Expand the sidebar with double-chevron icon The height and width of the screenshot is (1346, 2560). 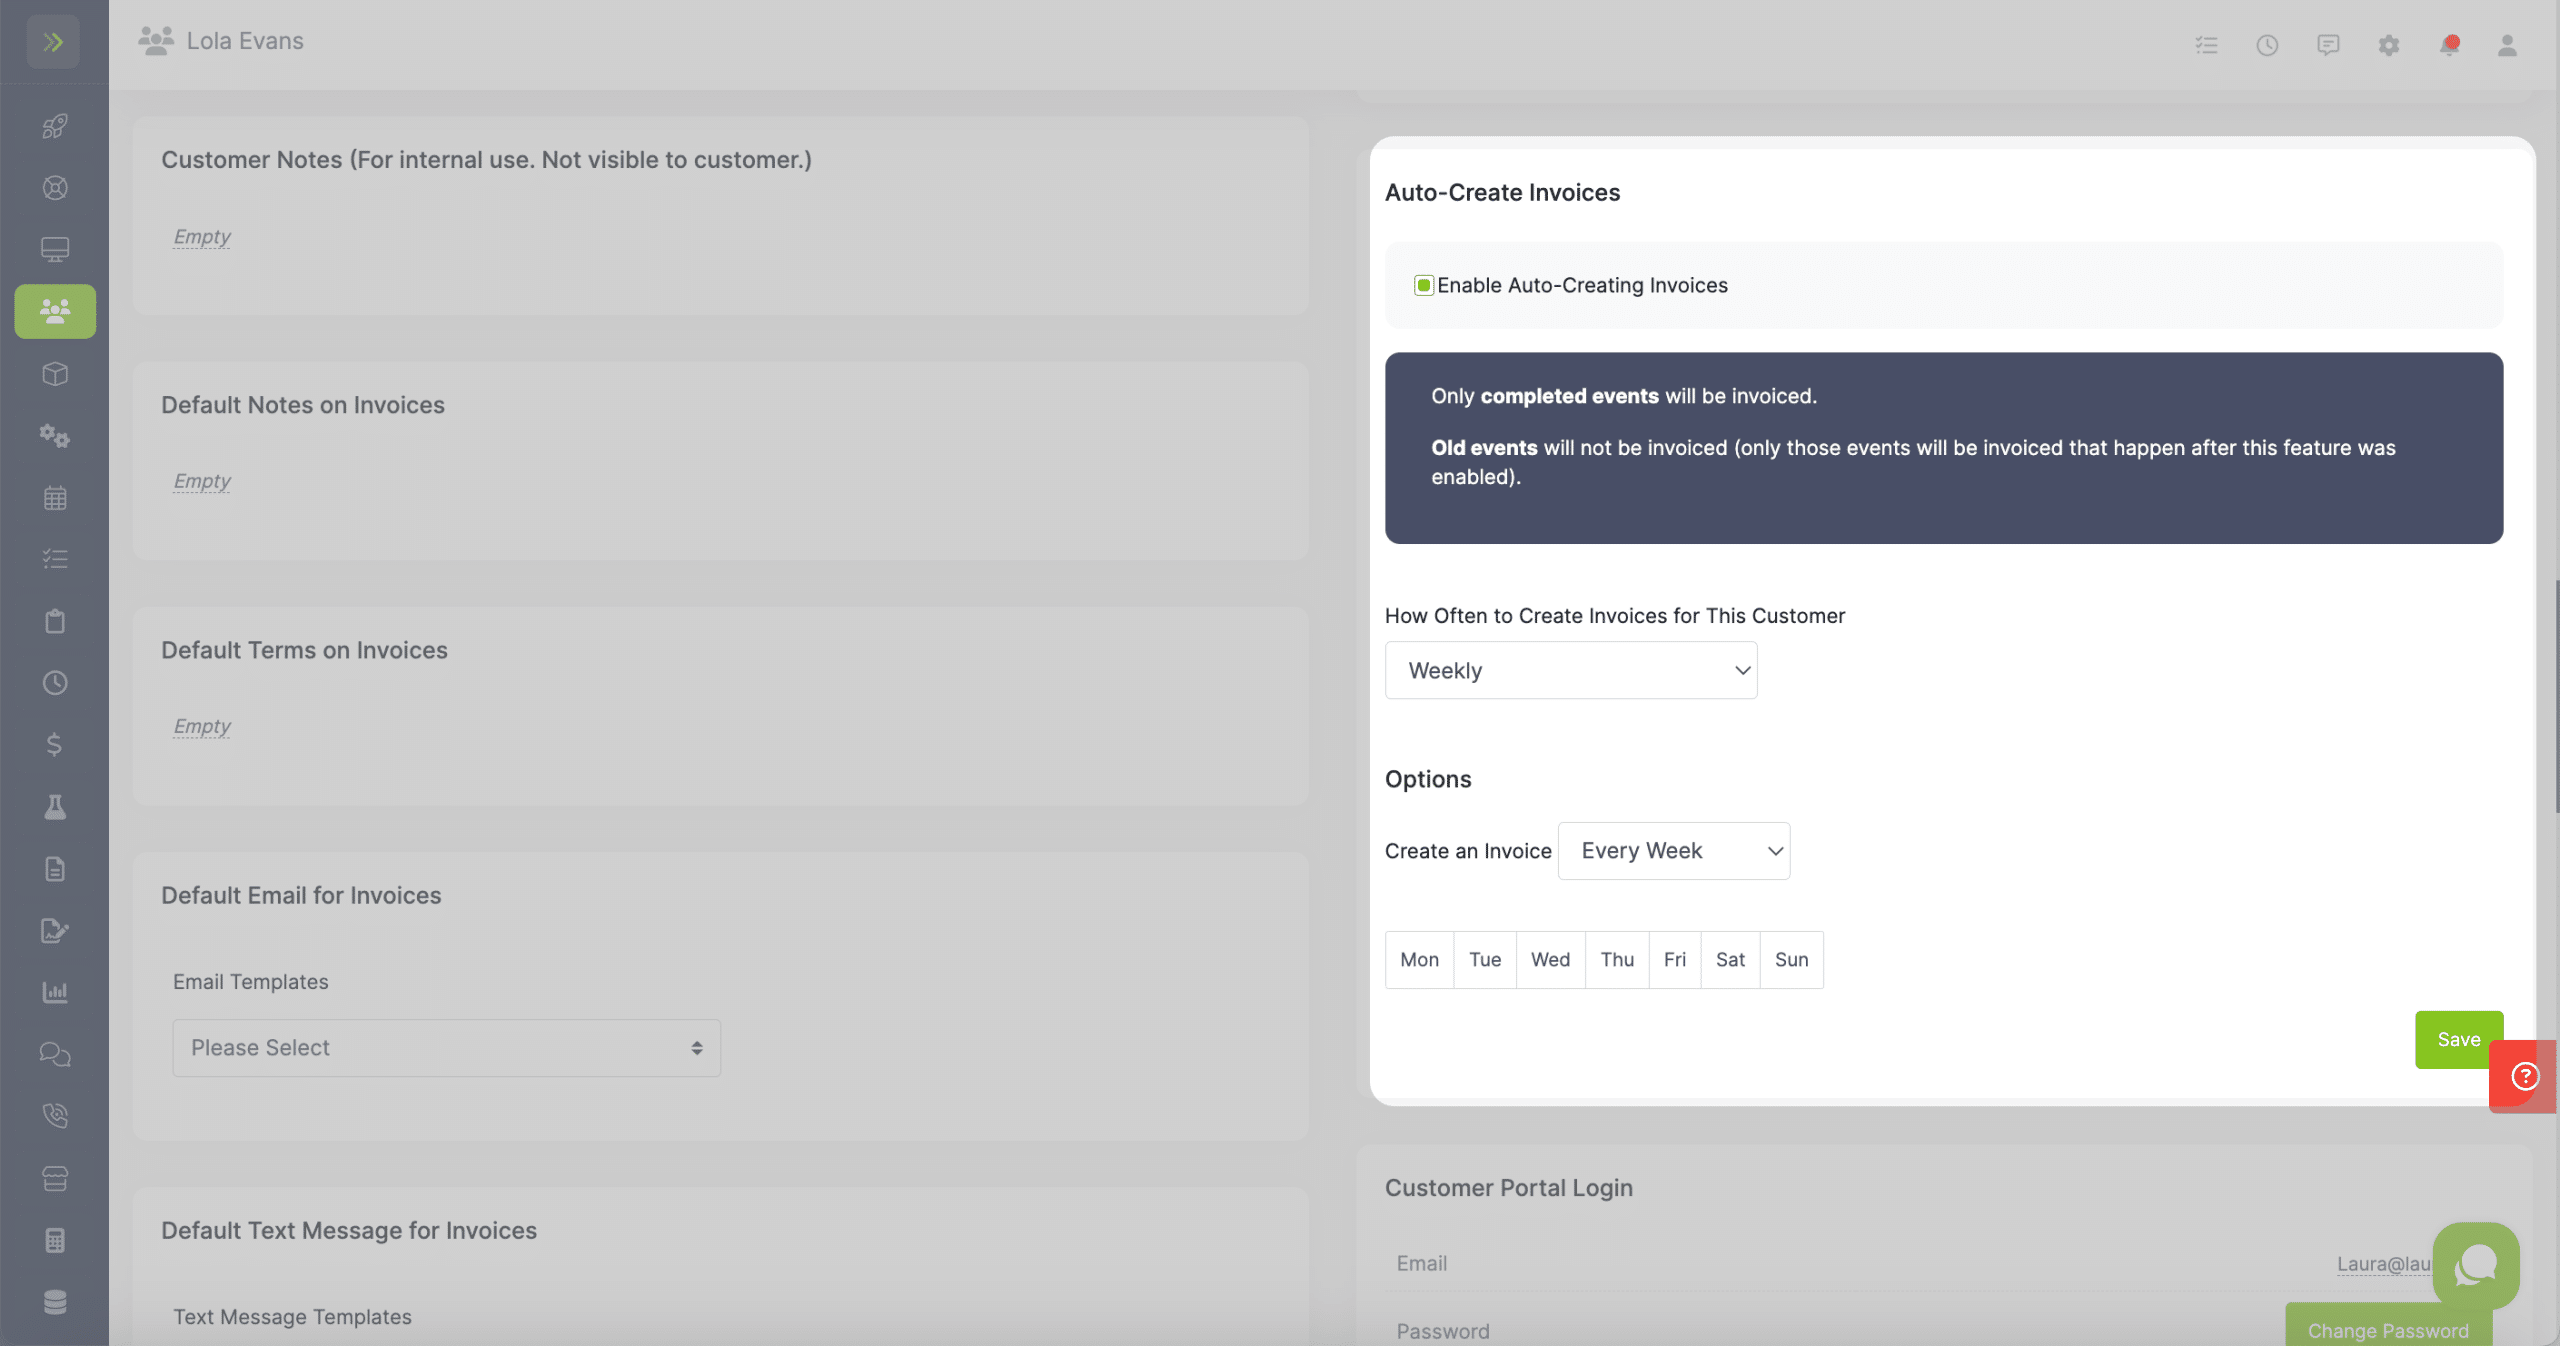click(53, 42)
